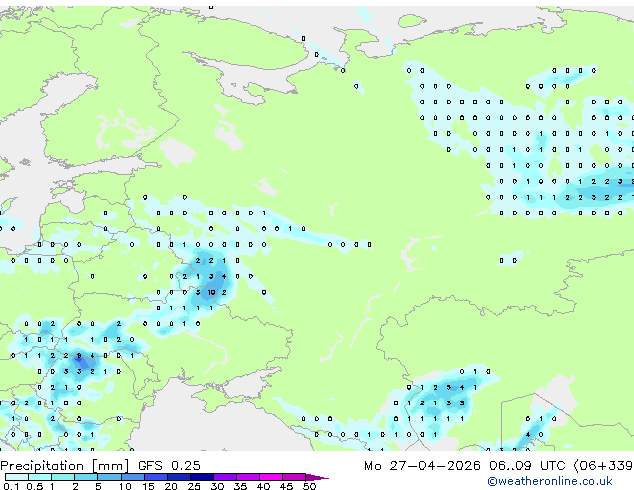634x490 pixels.
Task: Click the '(06+339' forecast offset text
Action: click(x=603, y=466)
